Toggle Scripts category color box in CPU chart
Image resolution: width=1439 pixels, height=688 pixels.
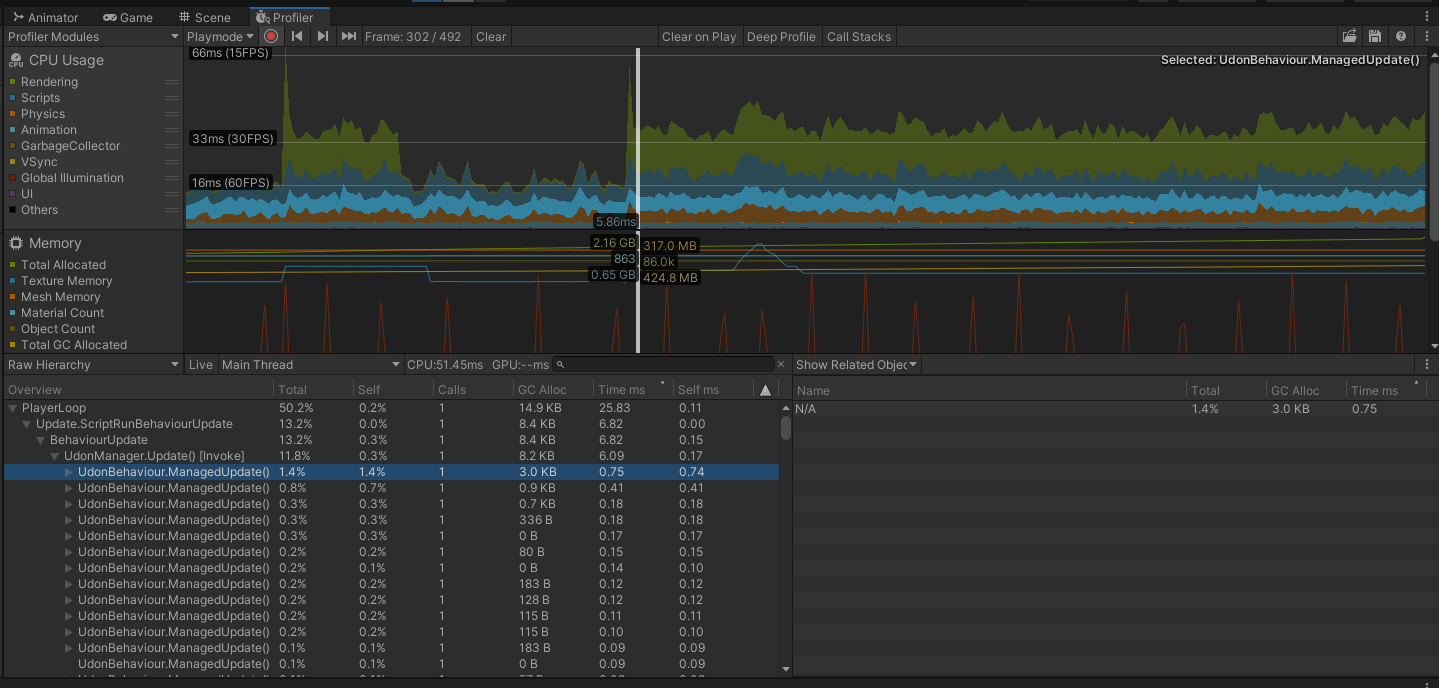[12, 98]
